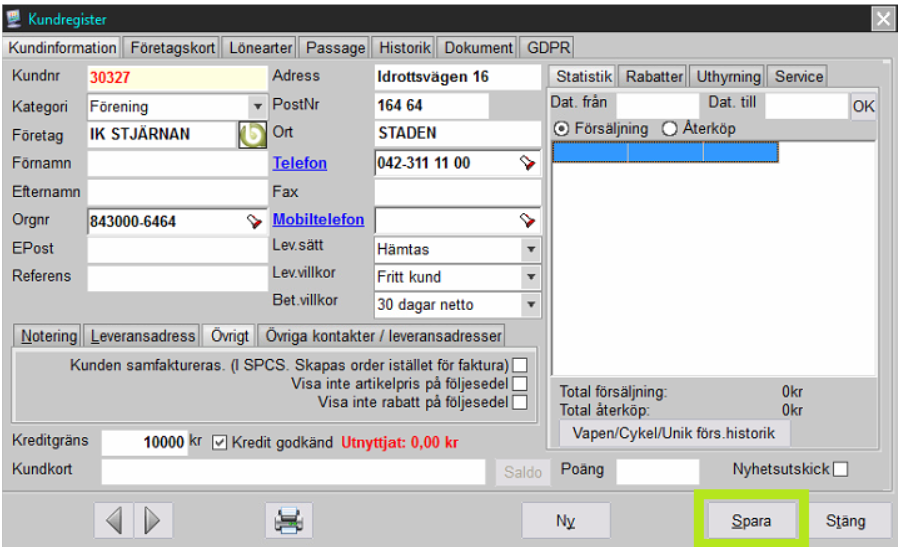
Task: Click the pin icon in Telefon field
Action: click(x=527, y=163)
